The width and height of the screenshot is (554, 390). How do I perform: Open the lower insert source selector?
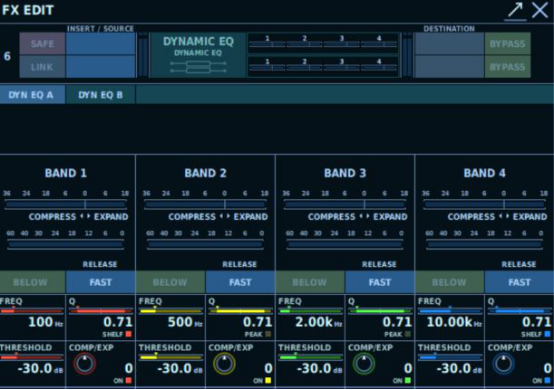100,67
